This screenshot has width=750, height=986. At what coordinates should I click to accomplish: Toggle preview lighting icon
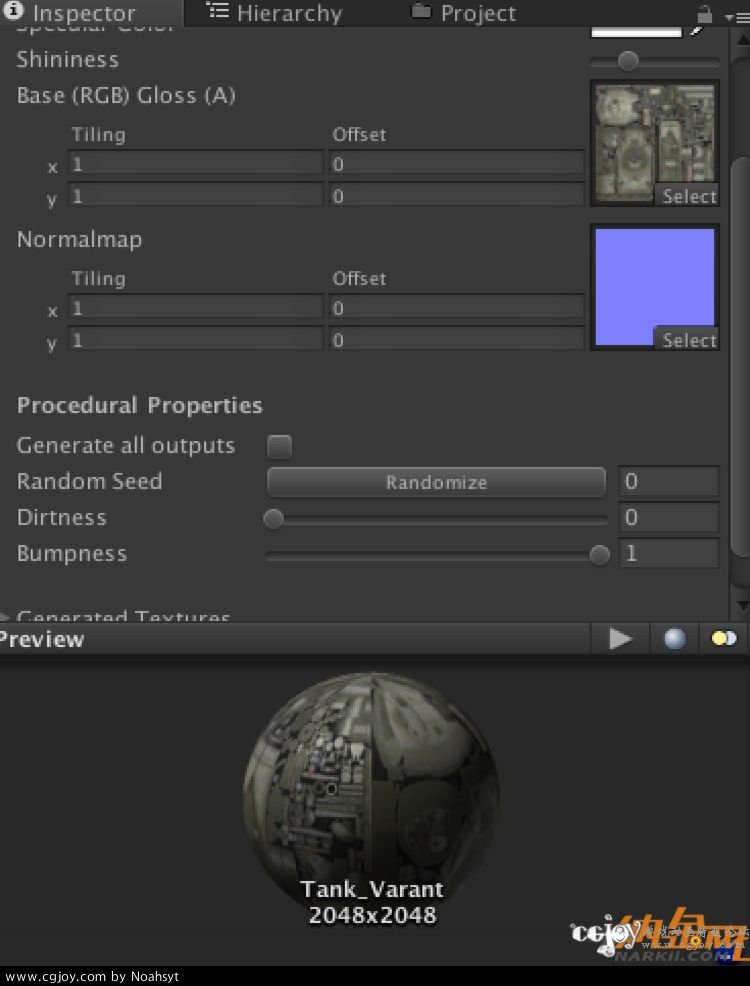724,639
